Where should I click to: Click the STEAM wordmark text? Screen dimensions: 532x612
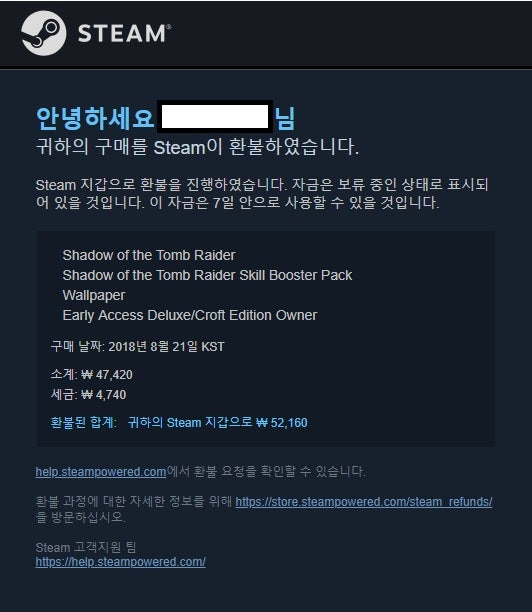click(124, 33)
